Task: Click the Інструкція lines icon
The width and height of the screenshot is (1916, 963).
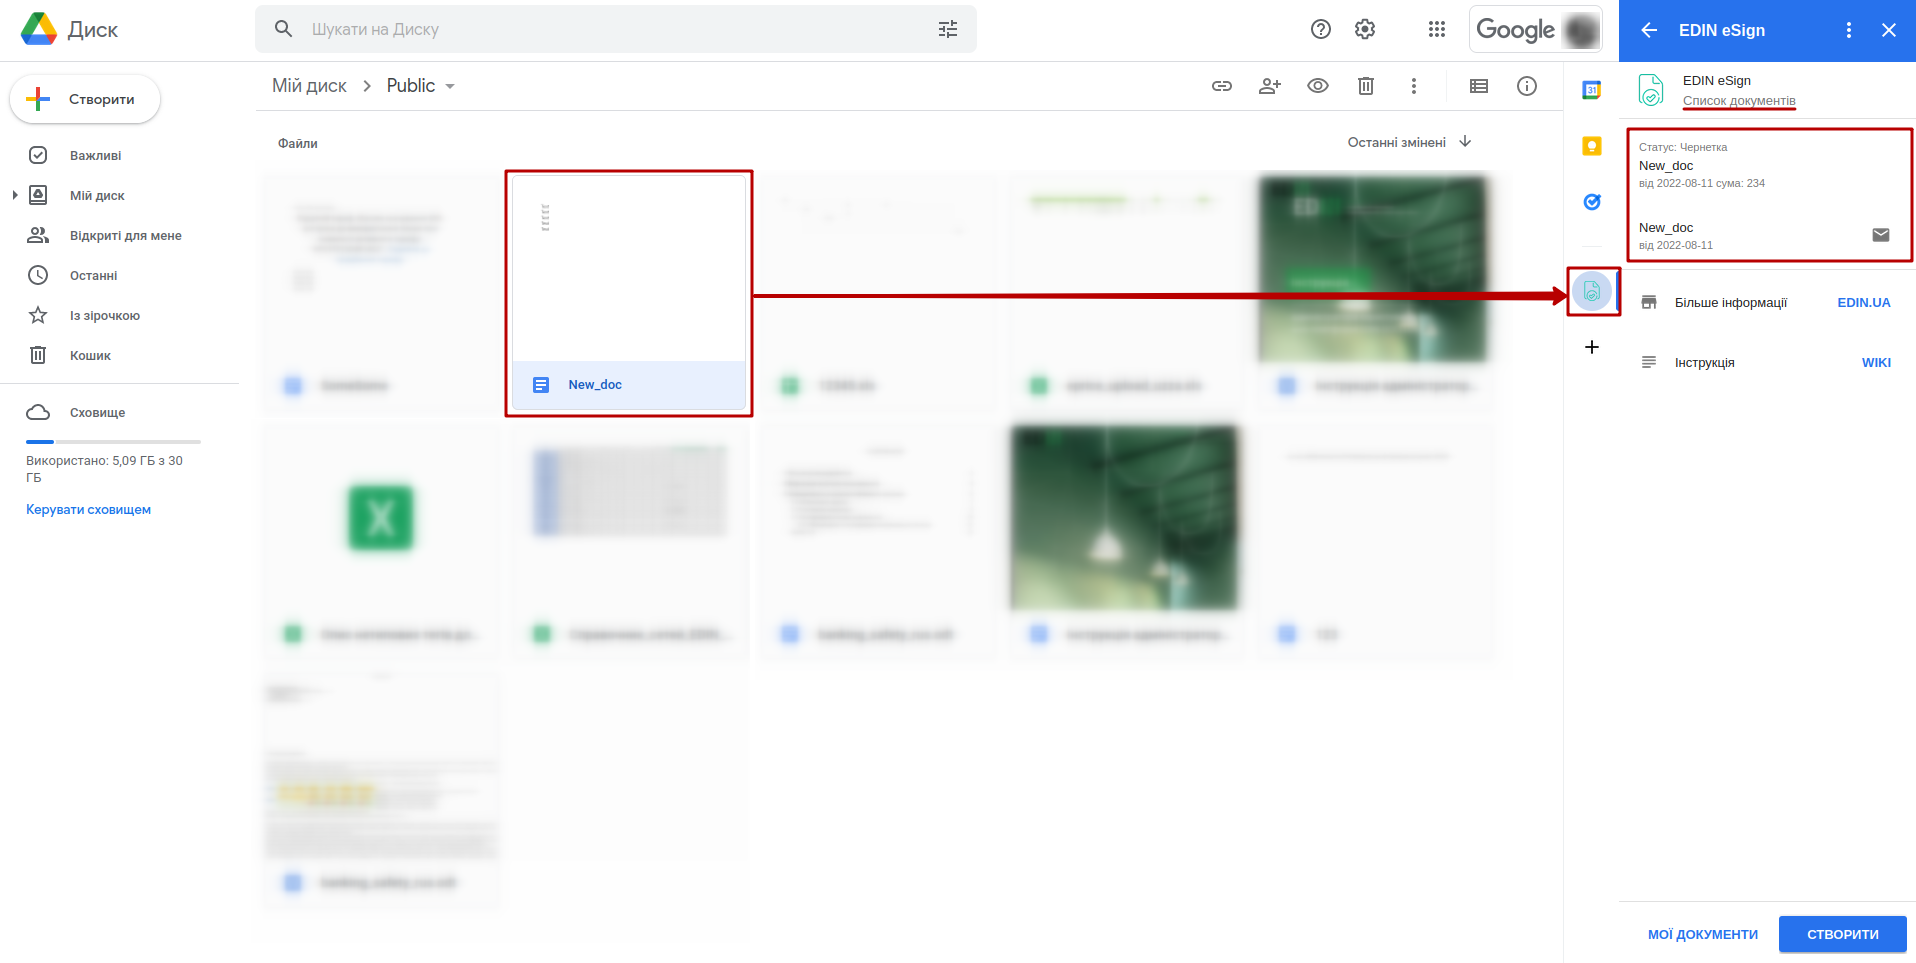Action: pyautogui.click(x=1649, y=362)
